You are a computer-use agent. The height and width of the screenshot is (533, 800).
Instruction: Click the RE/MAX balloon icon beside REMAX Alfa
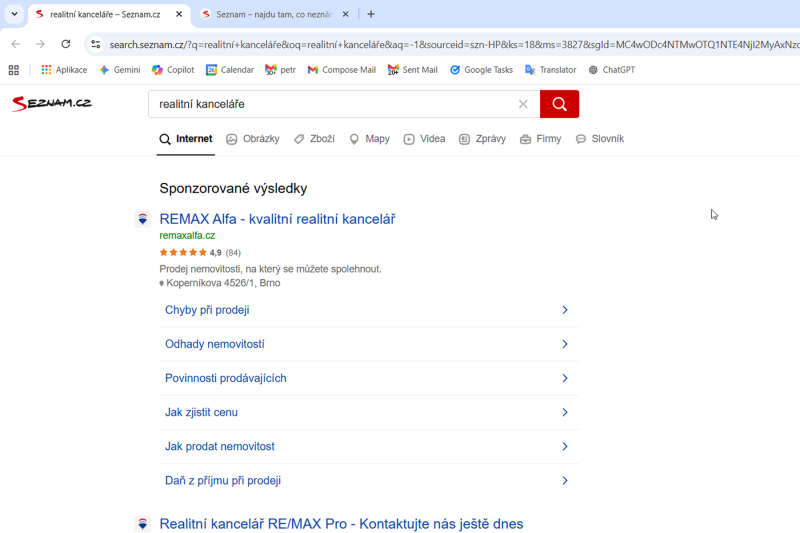pos(143,219)
